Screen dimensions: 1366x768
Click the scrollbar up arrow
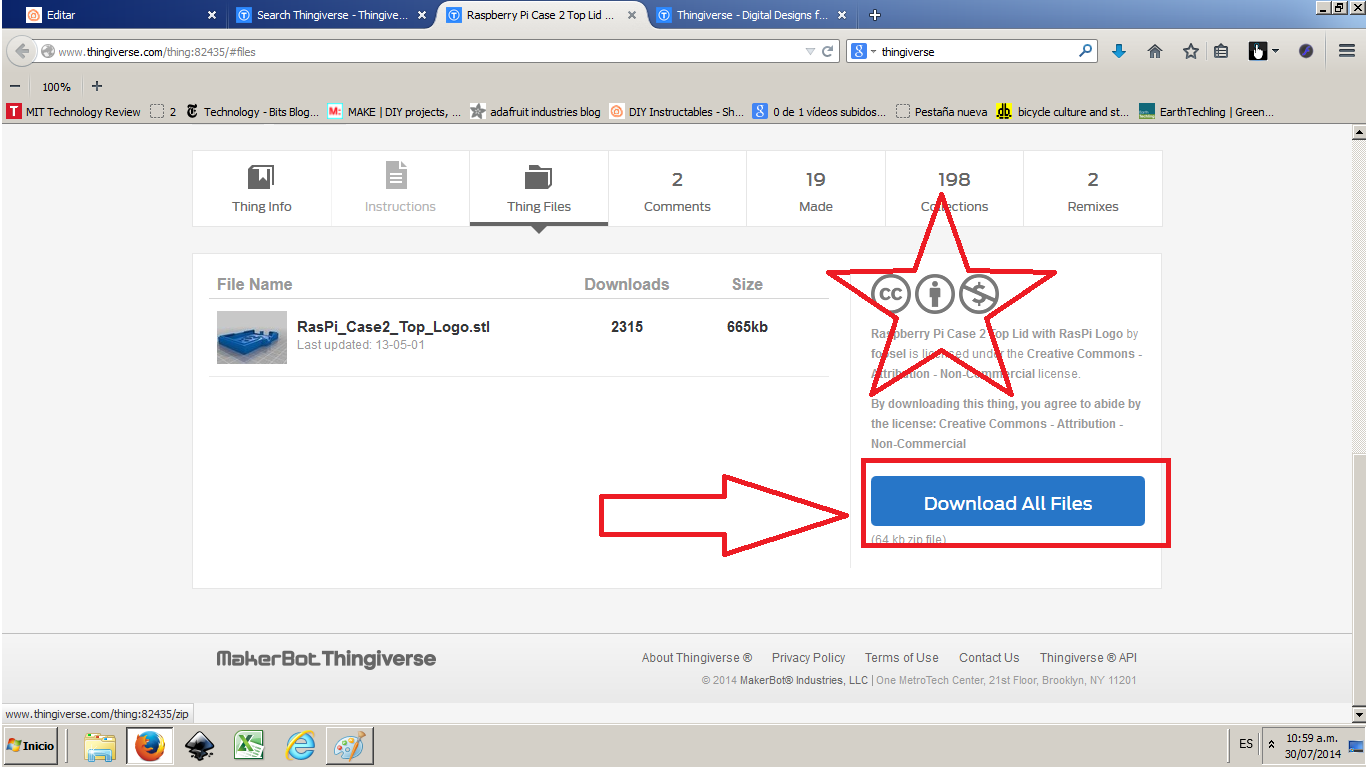point(1358,132)
